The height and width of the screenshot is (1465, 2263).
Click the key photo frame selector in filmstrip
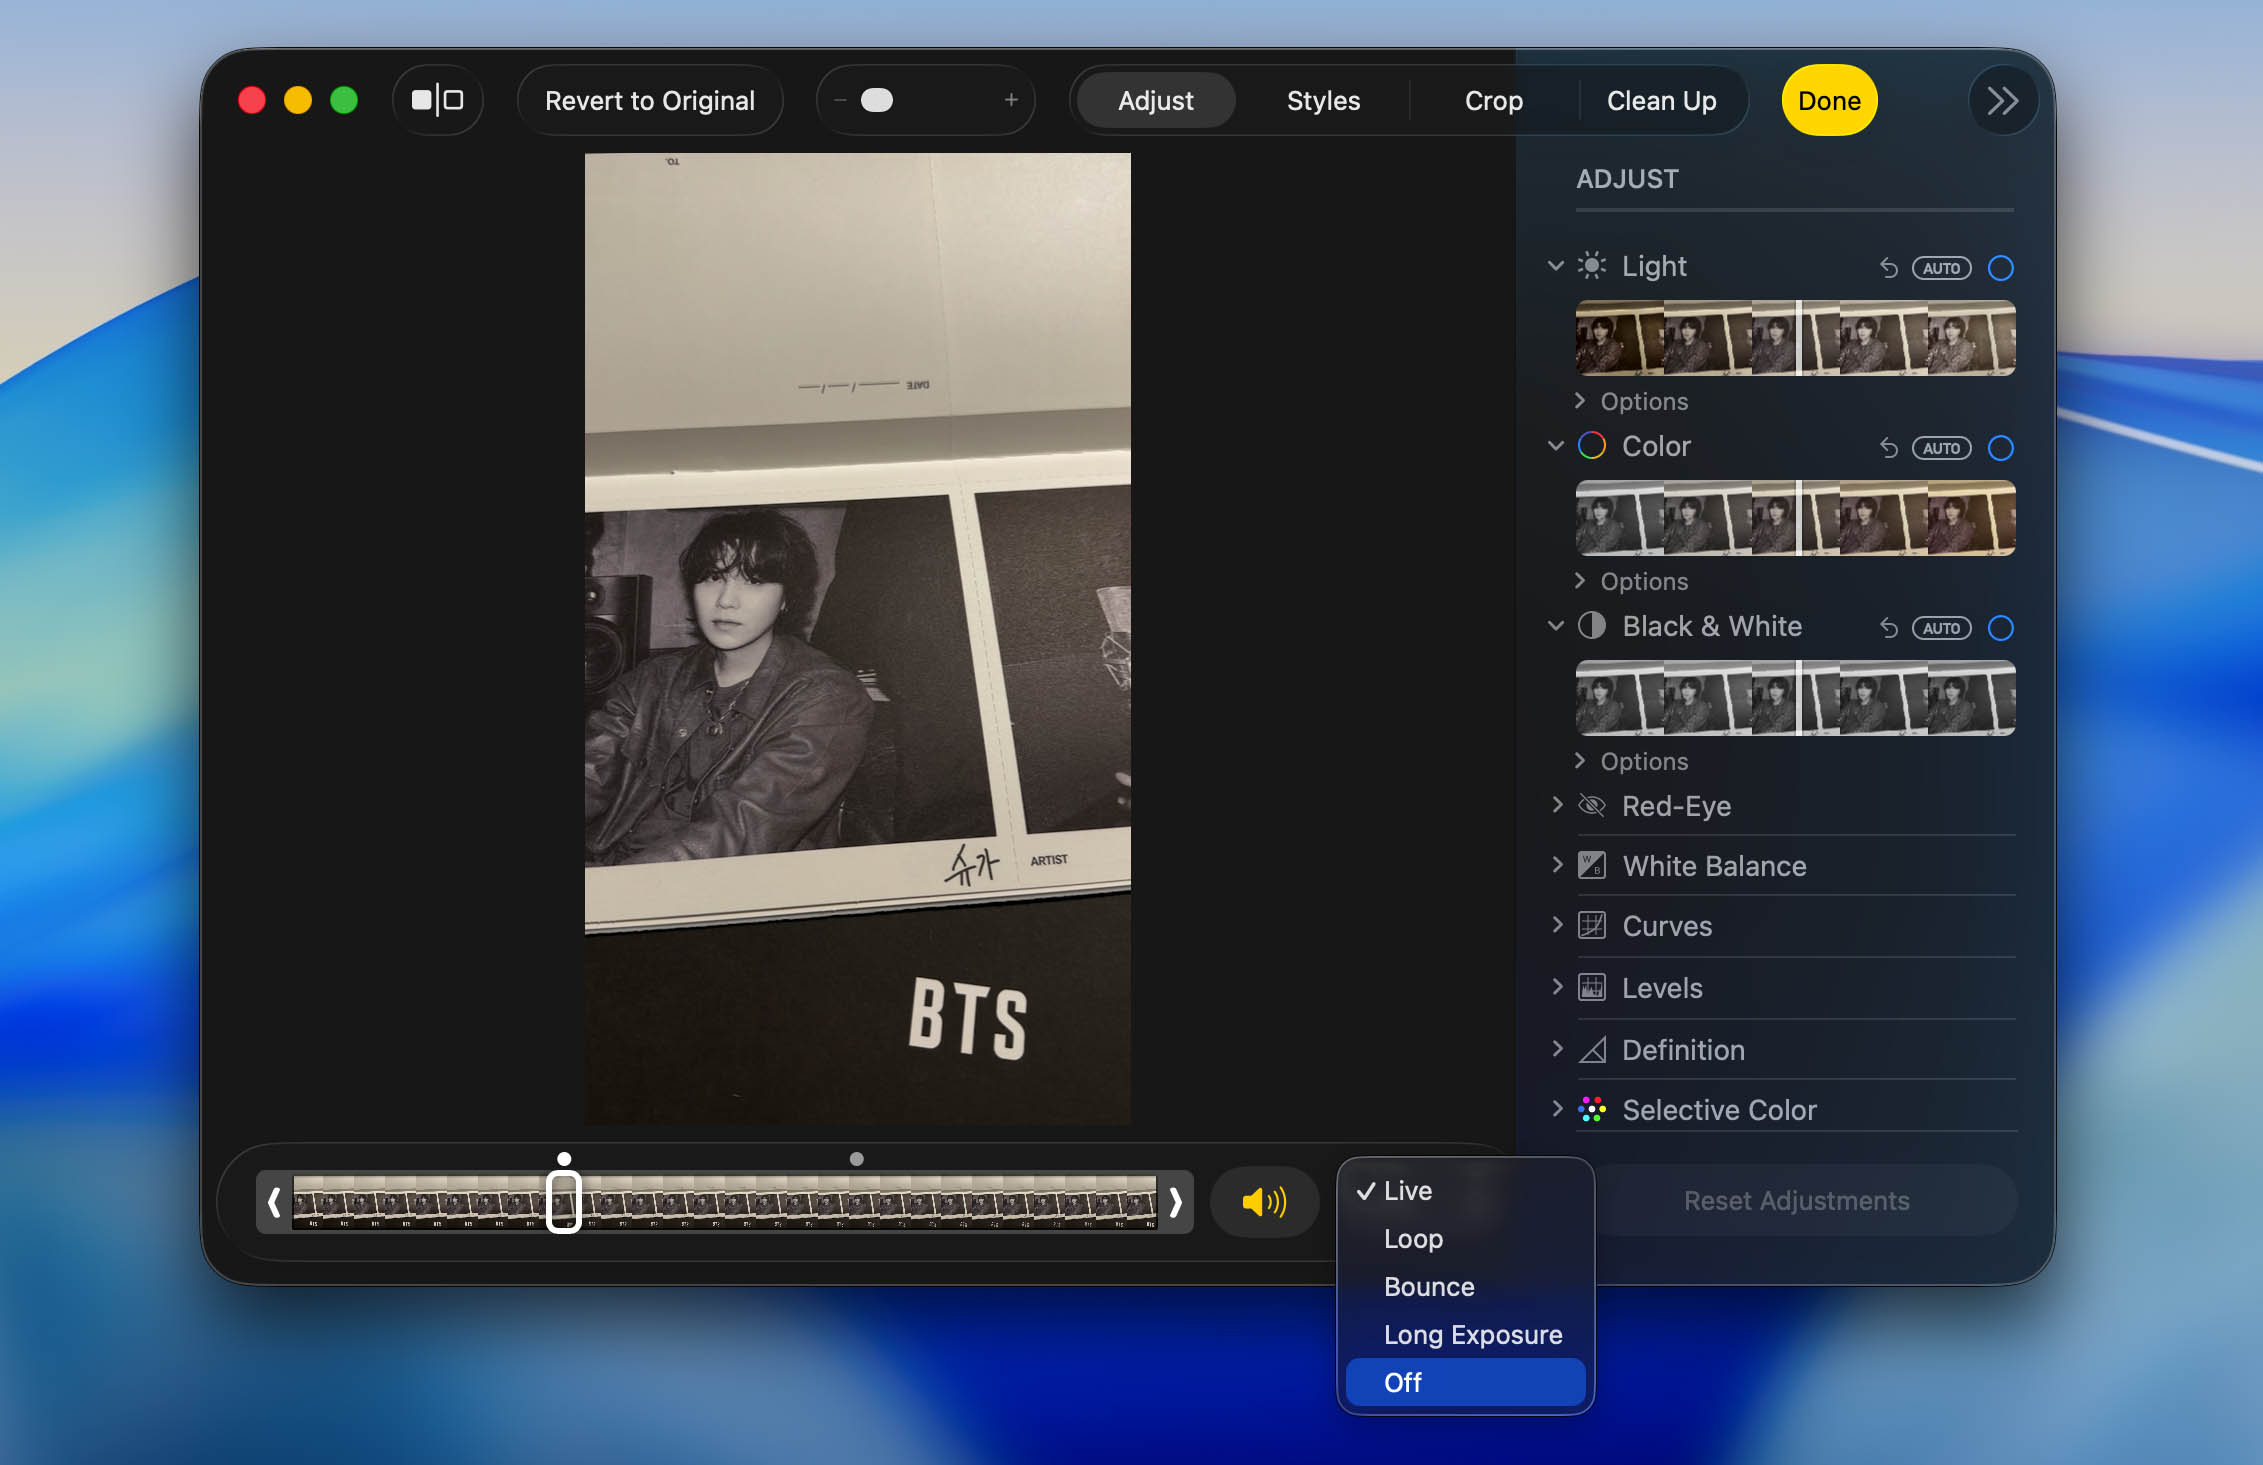pos(564,1201)
